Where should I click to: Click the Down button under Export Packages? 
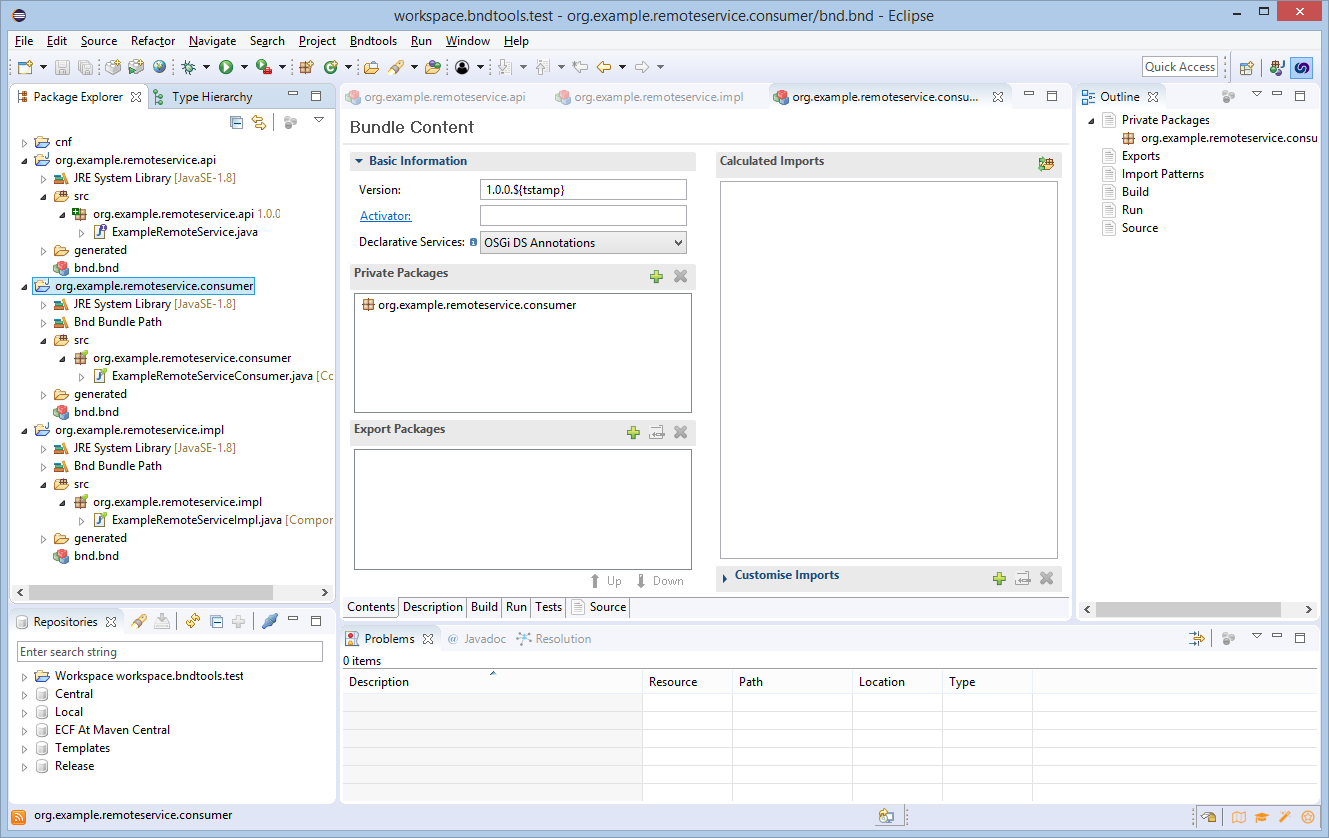[659, 581]
